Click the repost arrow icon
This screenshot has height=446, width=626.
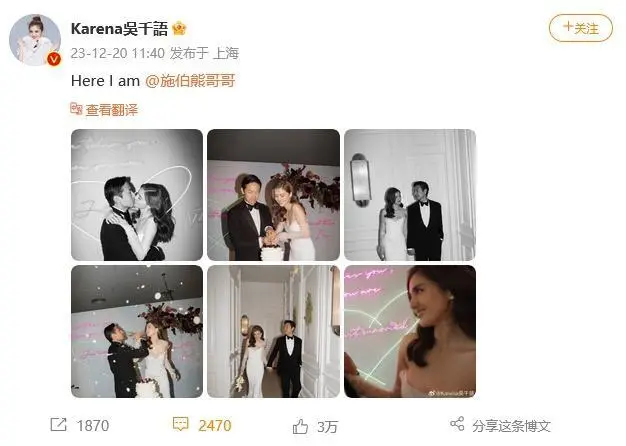58,424
